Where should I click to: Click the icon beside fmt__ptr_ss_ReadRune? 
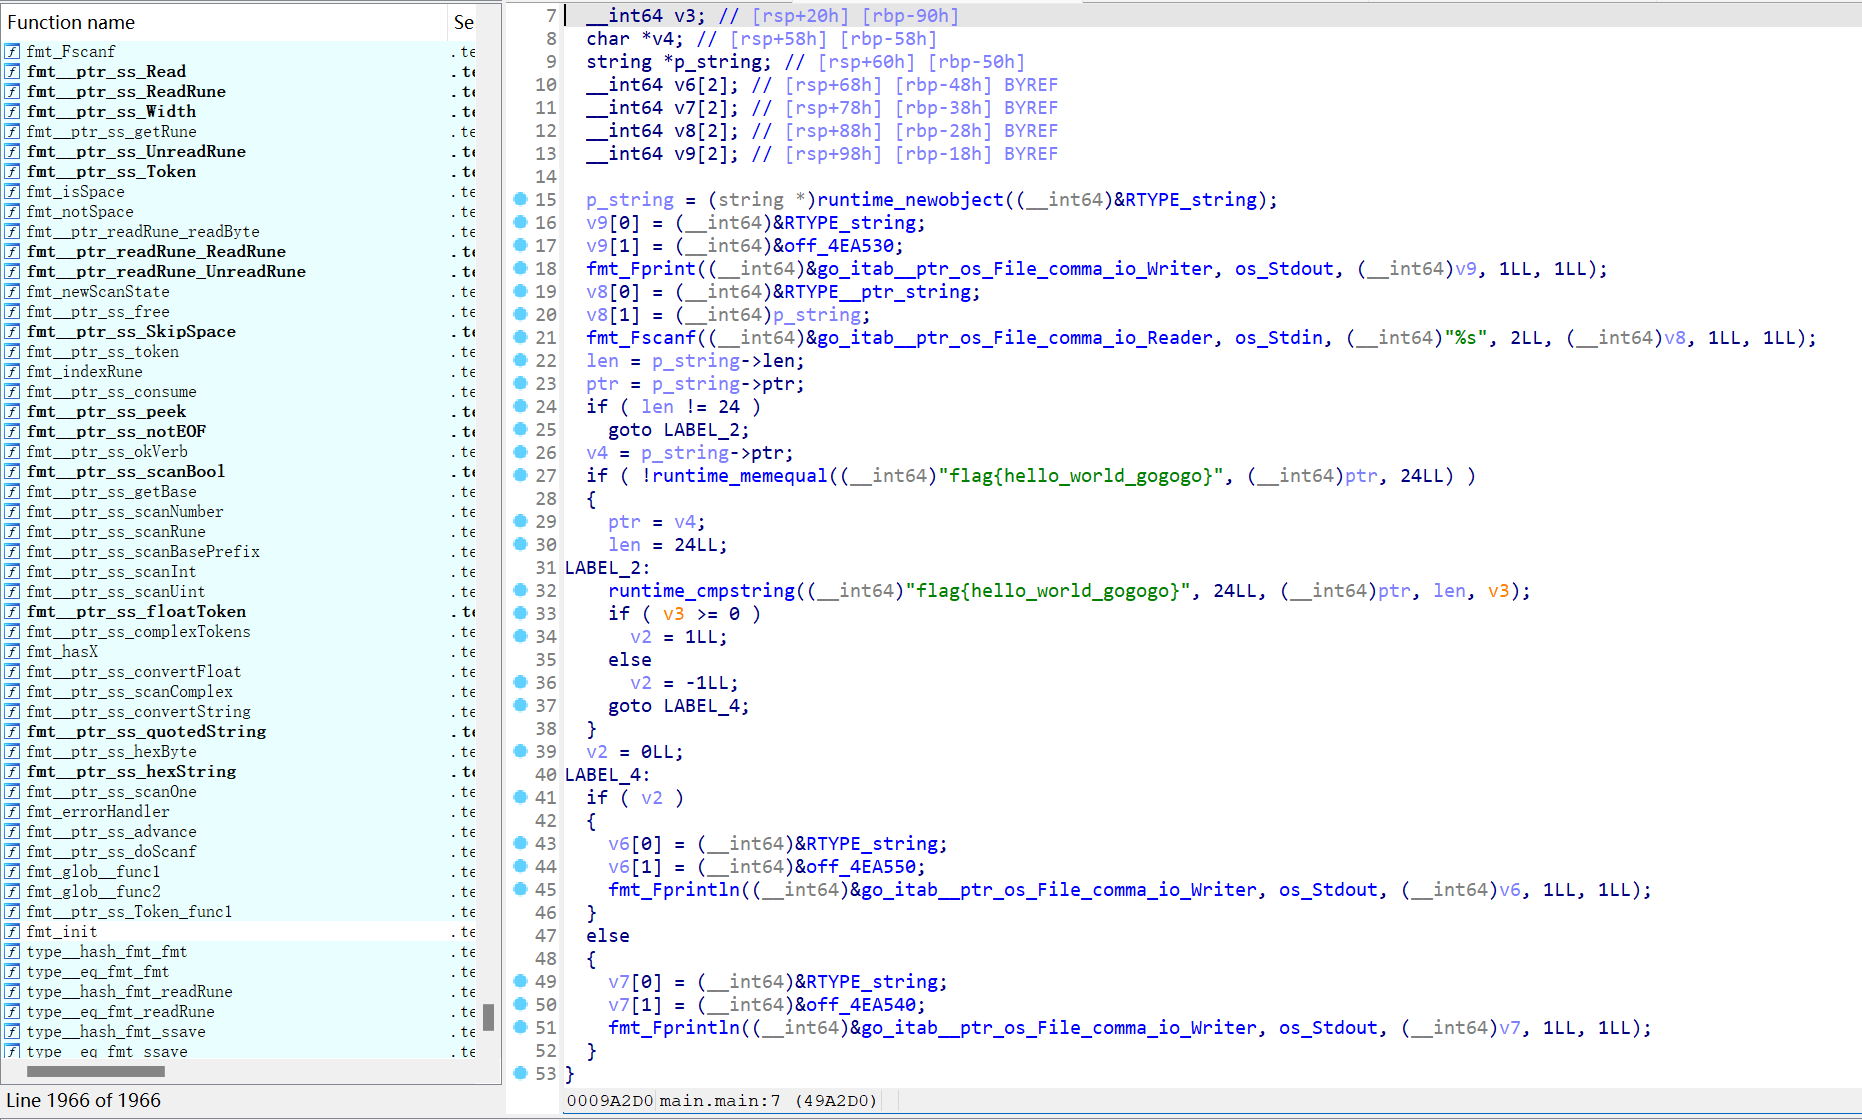pos(12,92)
